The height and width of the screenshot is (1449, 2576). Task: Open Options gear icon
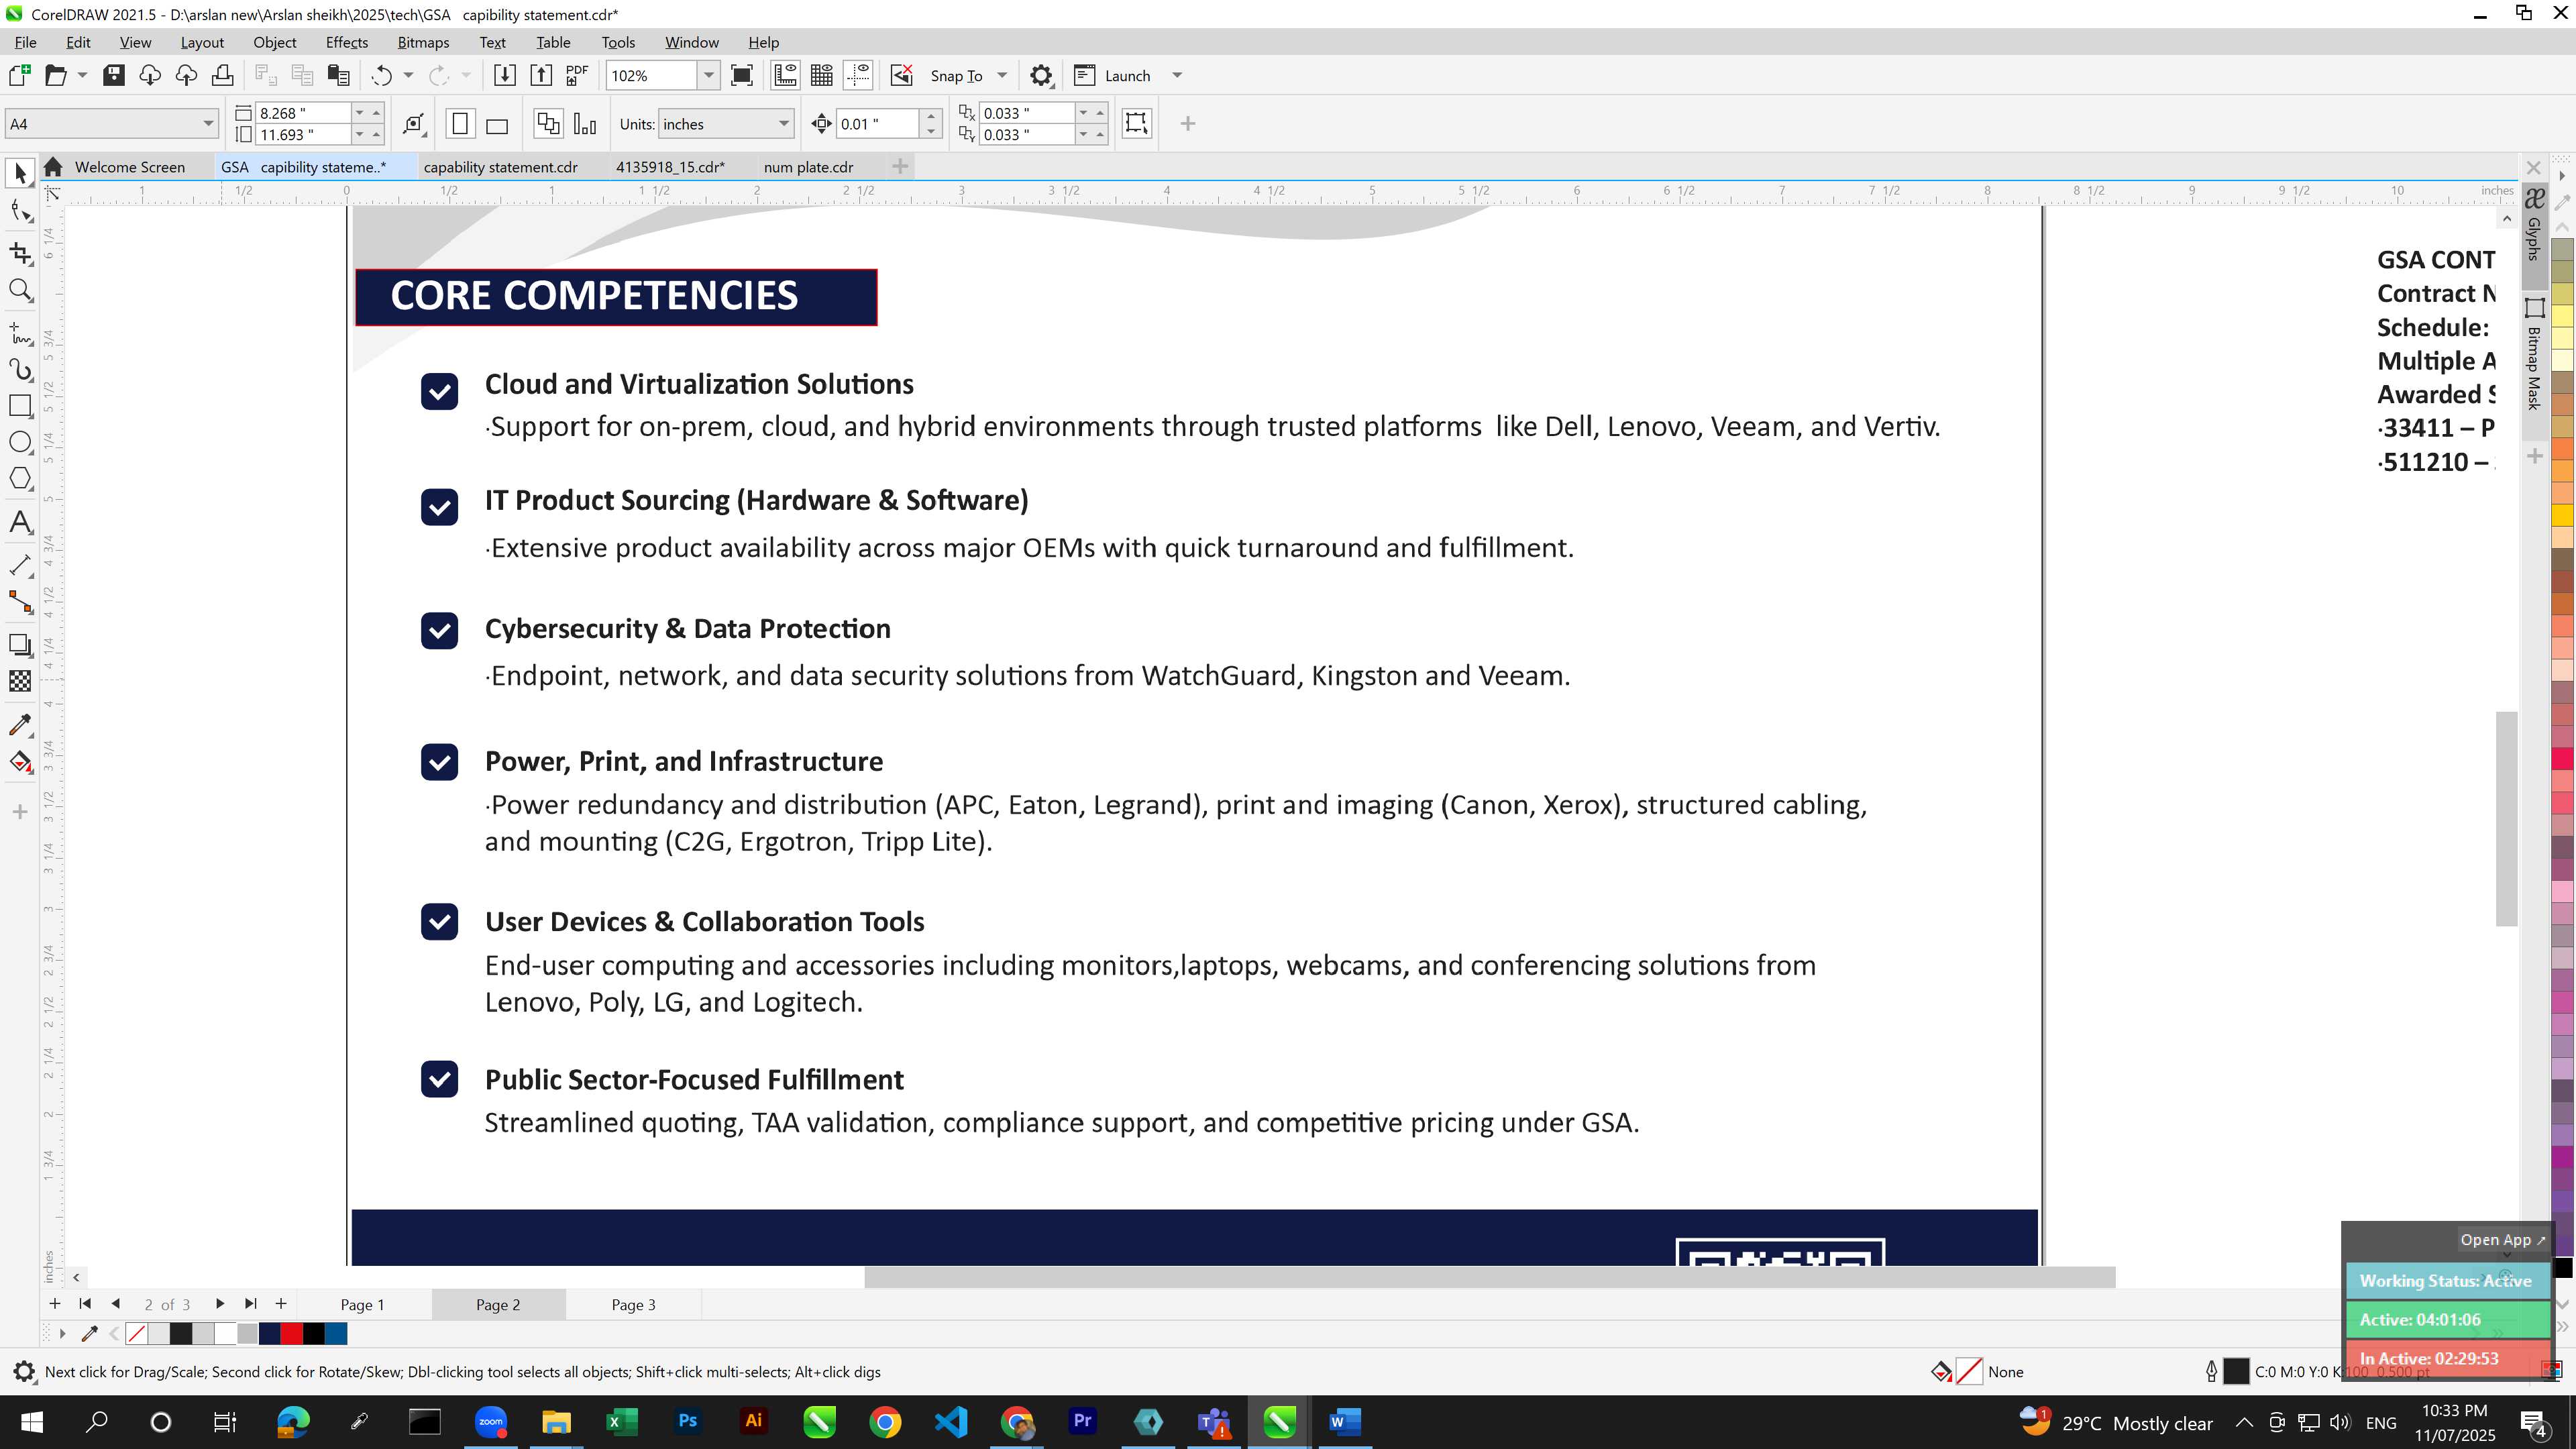(x=1041, y=75)
